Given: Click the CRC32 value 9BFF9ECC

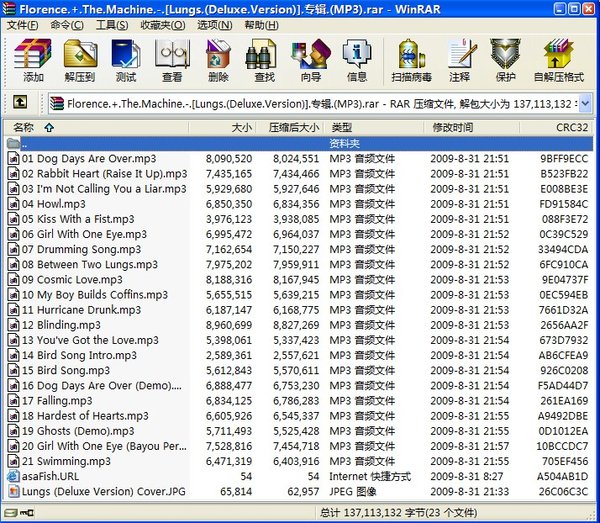Looking at the screenshot, I should [x=564, y=159].
